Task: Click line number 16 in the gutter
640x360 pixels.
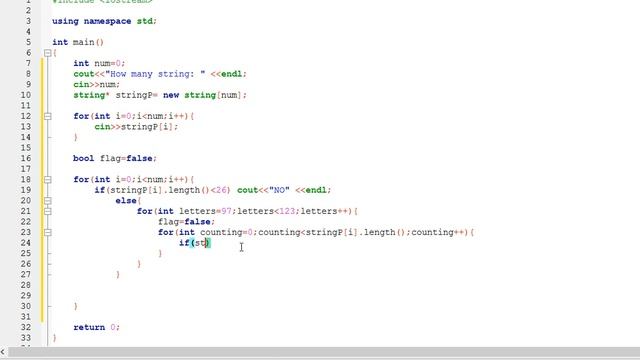Action: (x=25, y=158)
